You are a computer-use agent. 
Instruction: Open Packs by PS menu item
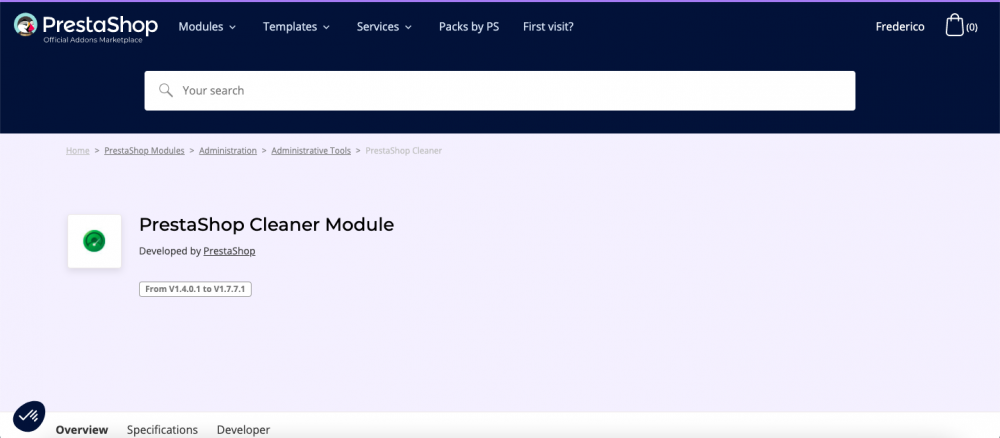469,27
